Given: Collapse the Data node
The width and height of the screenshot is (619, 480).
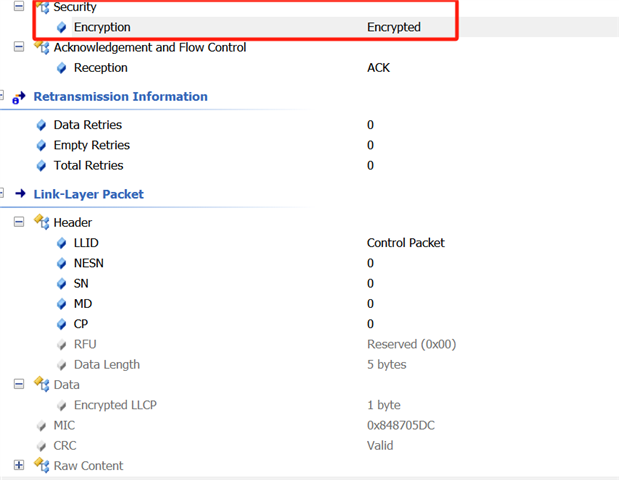Looking at the screenshot, I should click(x=19, y=384).
